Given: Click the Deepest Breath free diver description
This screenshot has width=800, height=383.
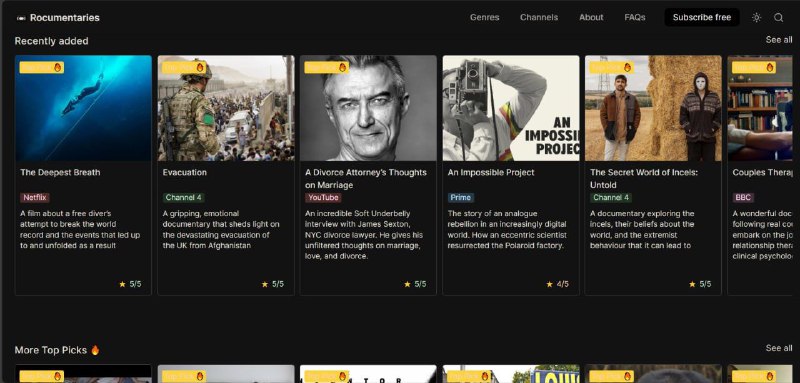Looking at the screenshot, I should coord(80,229).
